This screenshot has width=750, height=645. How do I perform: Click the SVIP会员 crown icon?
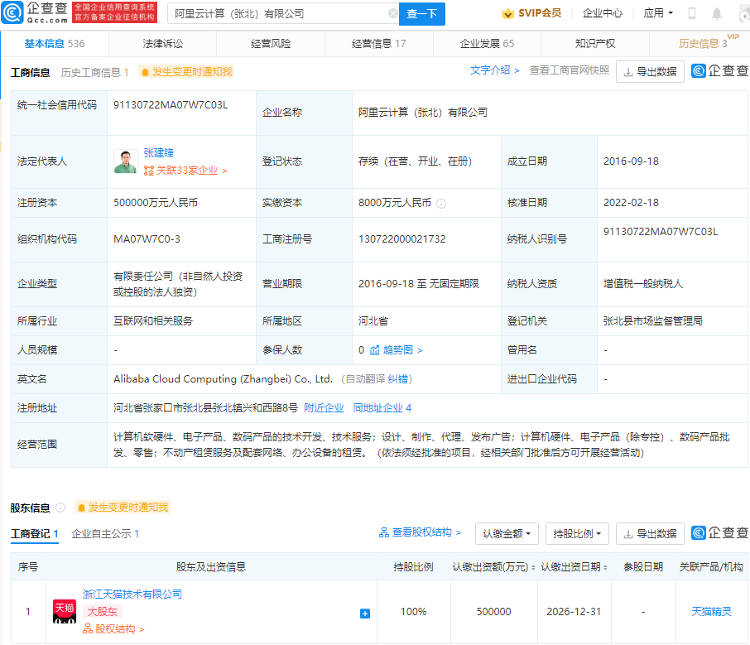pos(507,13)
